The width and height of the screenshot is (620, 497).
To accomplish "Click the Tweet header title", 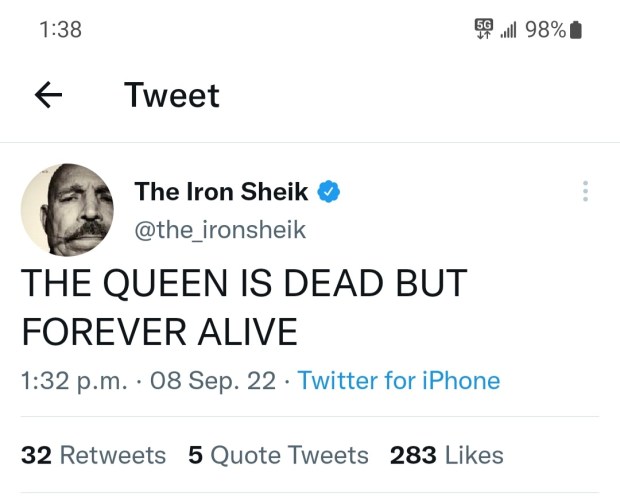I will (171, 95).
